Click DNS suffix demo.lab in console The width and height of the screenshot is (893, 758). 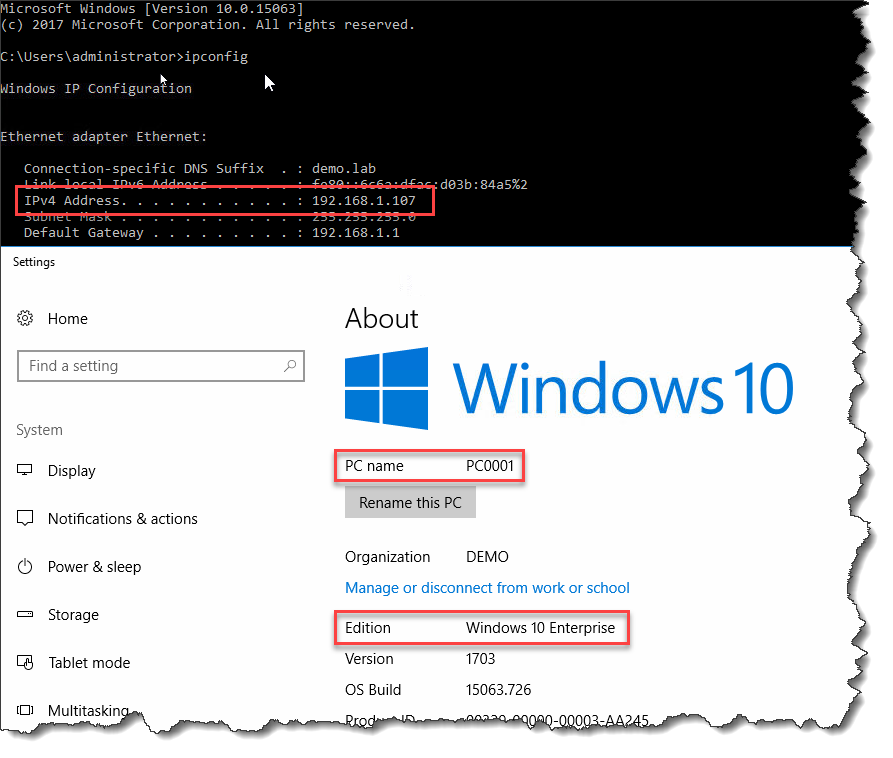click(344, 169)
